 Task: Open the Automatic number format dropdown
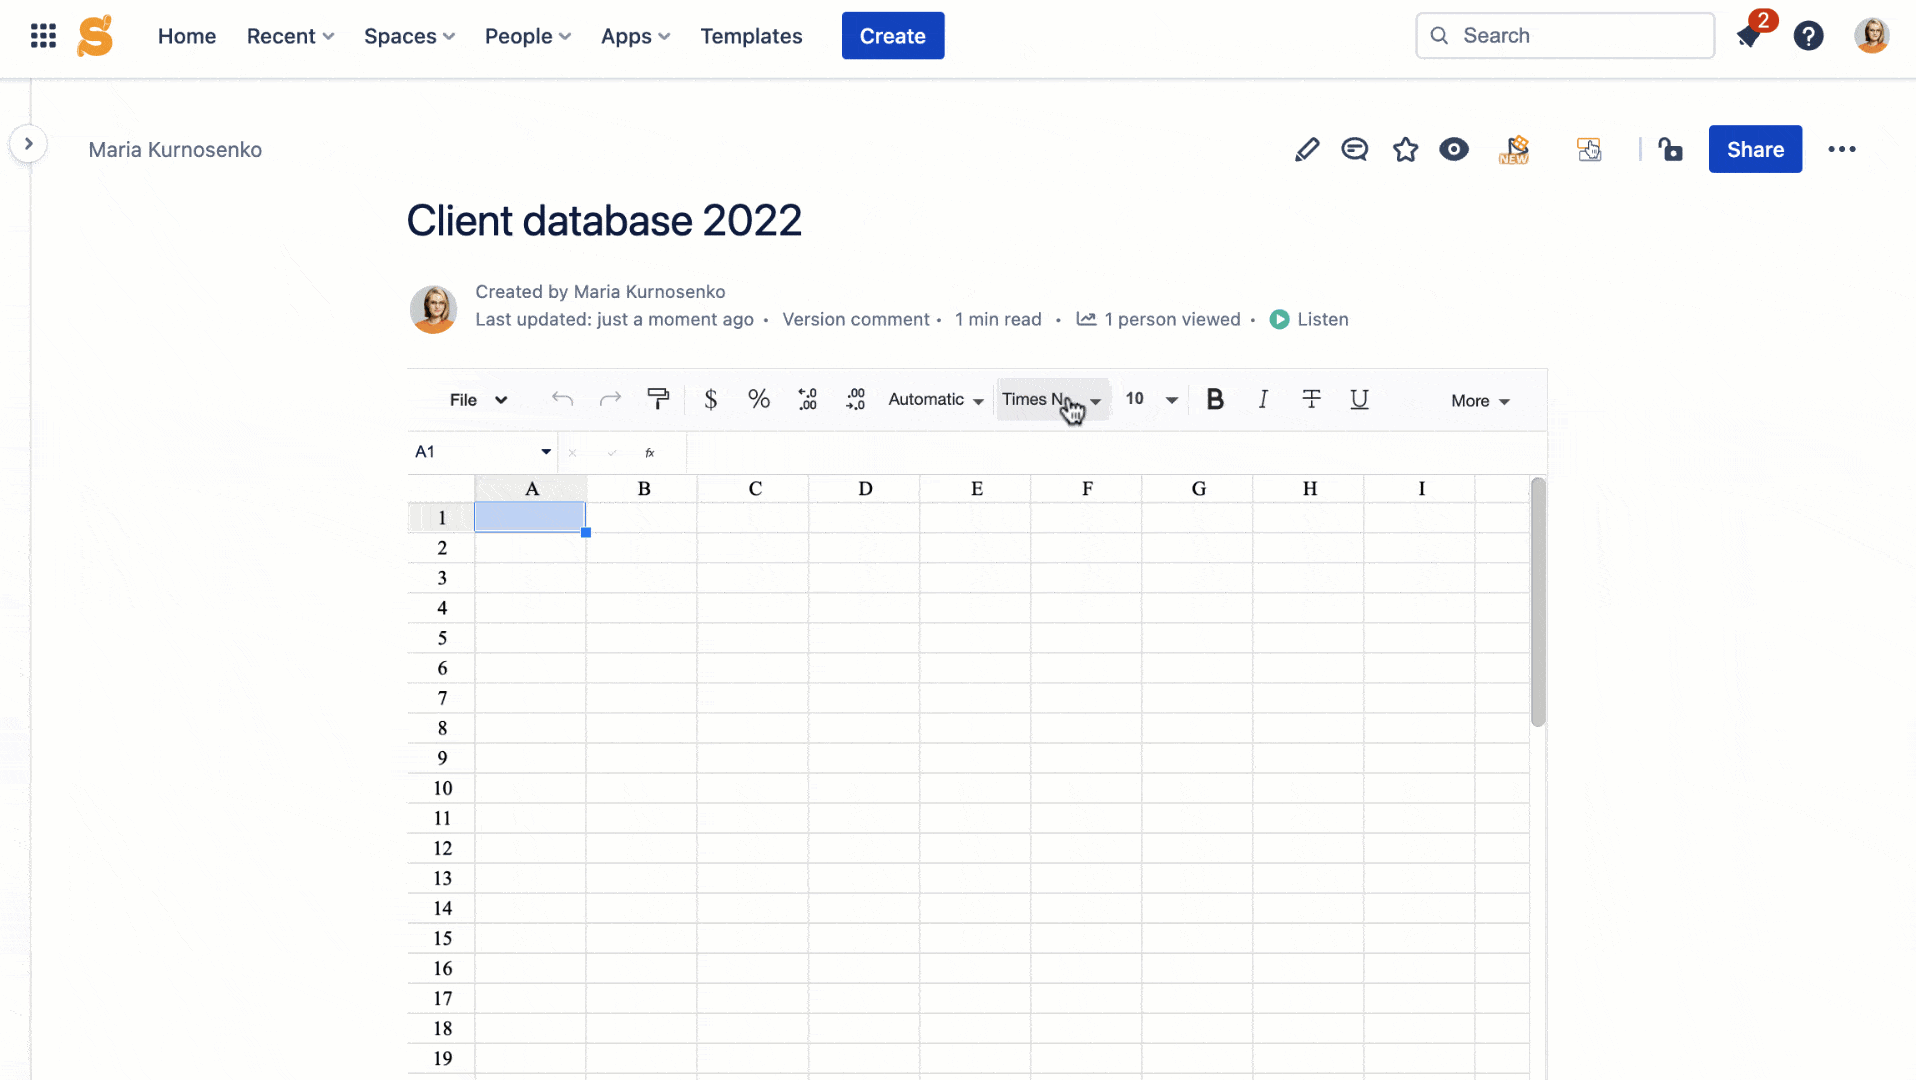coord(936,400)
